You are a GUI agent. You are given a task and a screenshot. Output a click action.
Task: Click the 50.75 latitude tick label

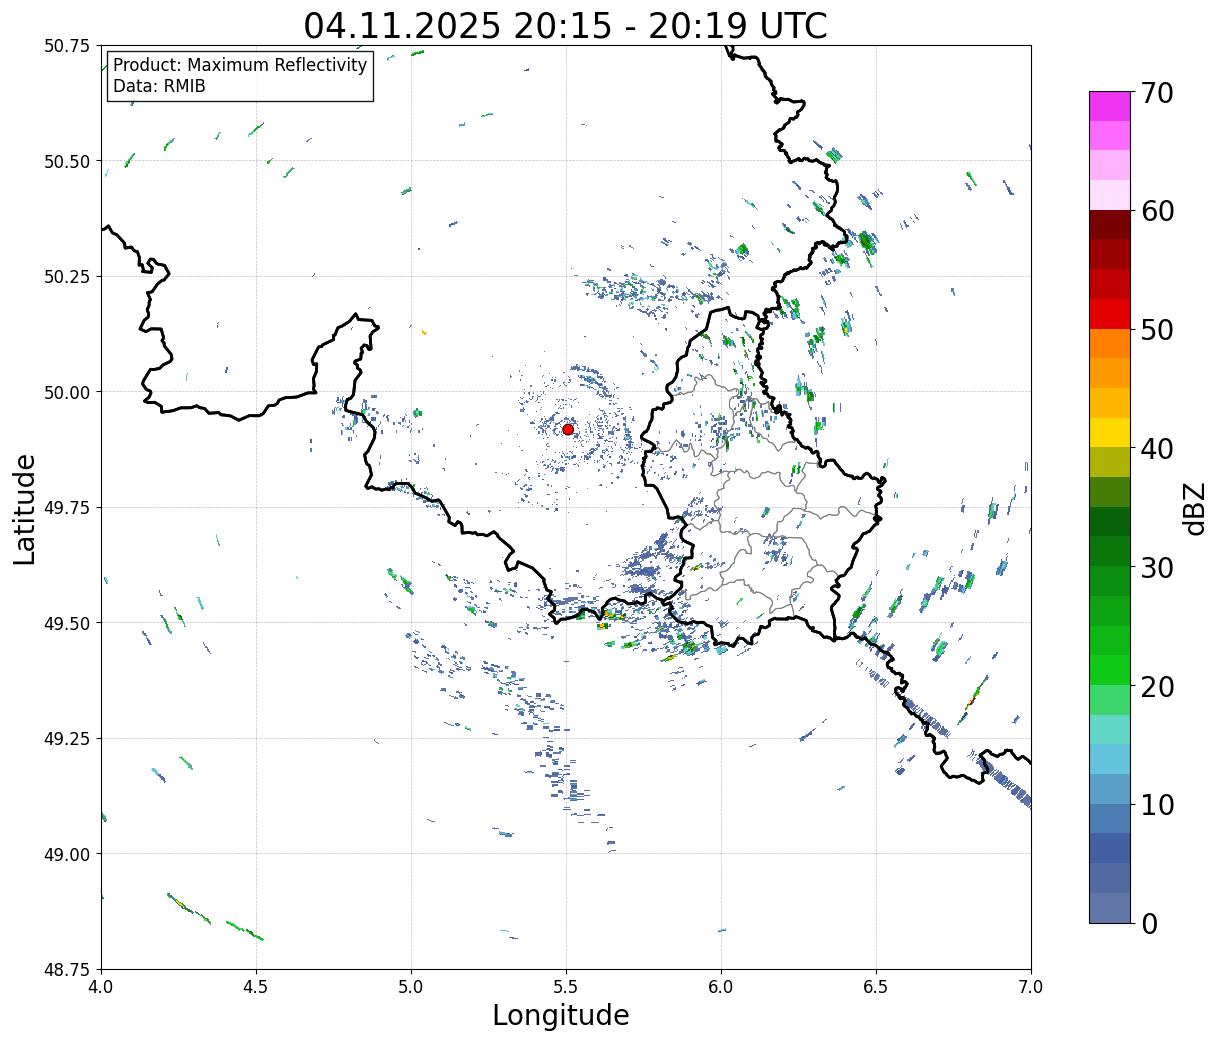[x=67, y=46]
